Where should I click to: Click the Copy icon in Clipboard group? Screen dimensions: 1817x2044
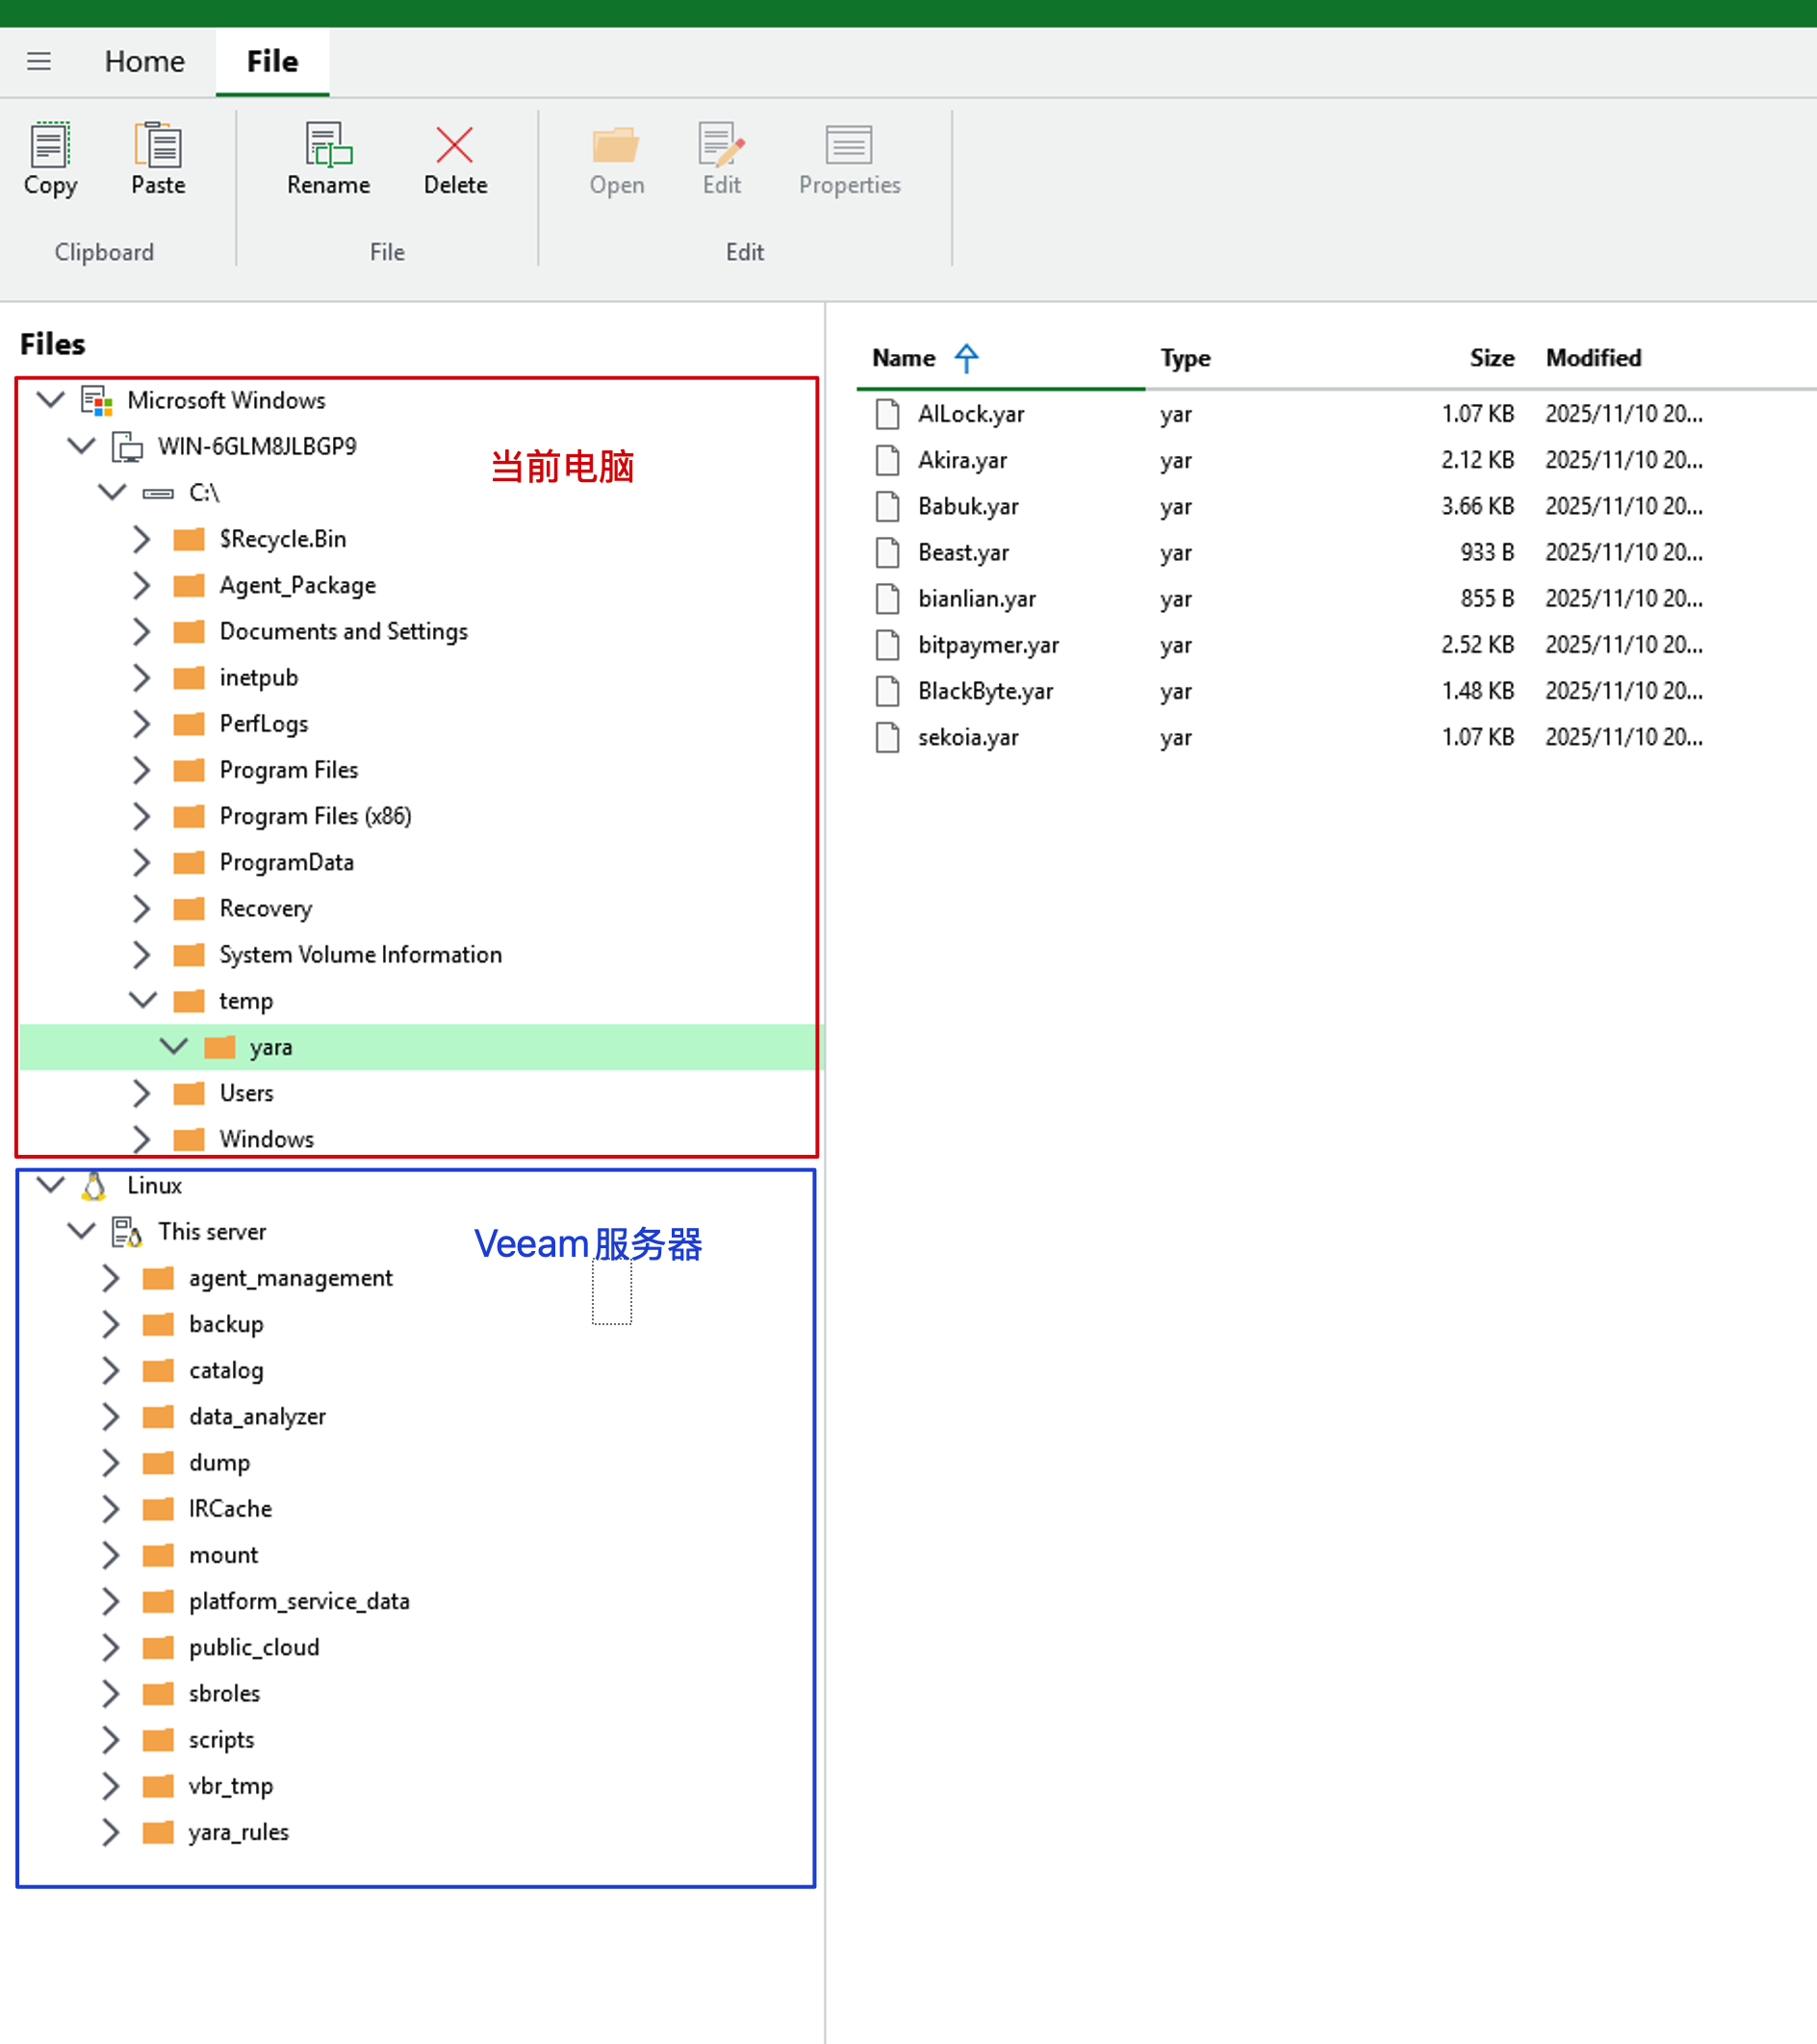pyautogui.click(x=50, y=145)
